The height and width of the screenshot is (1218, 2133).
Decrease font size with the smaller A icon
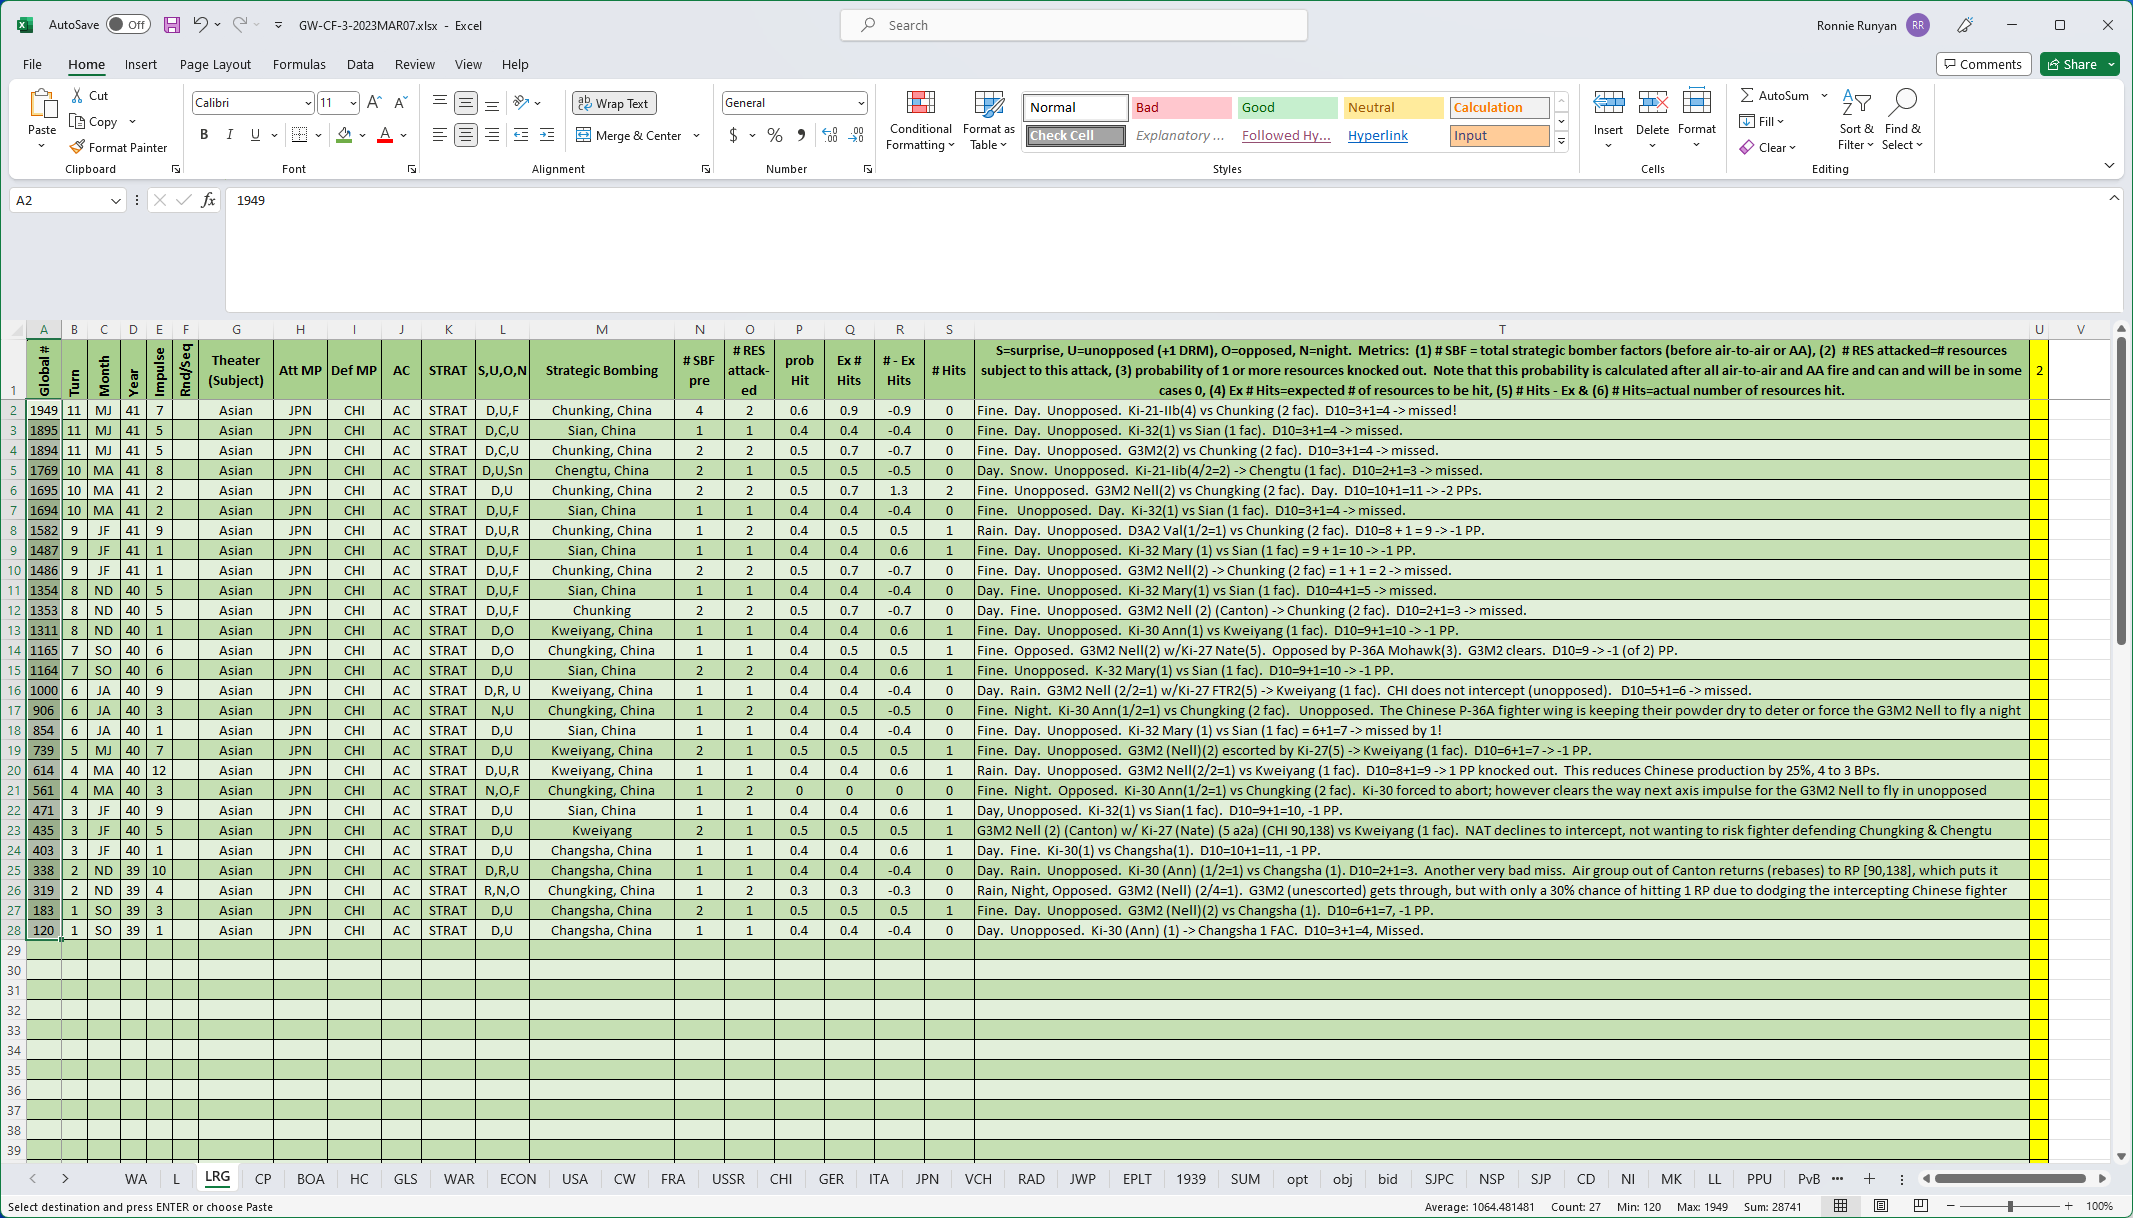coord(400,103)
